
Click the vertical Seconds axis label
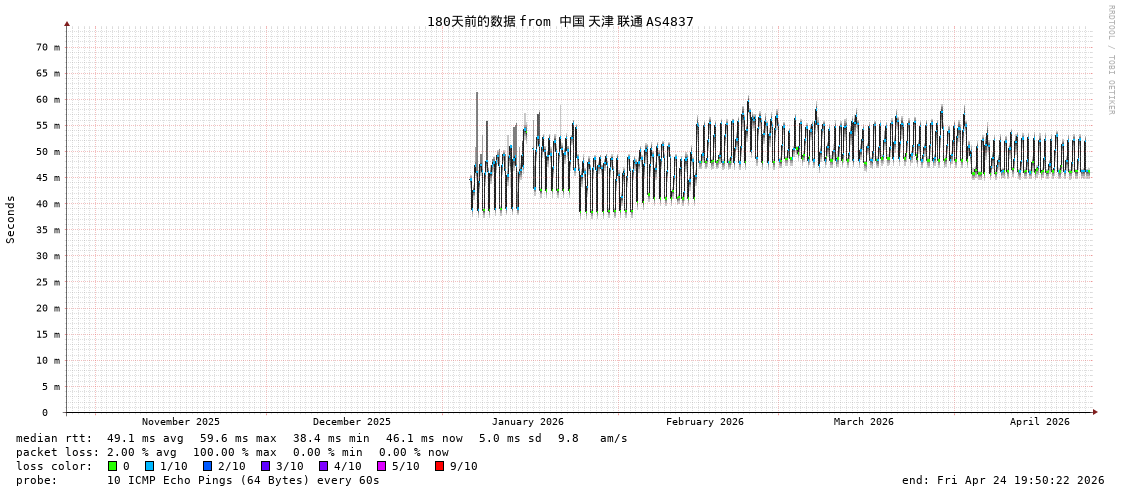pyautogui.click(x=11, y=219)
